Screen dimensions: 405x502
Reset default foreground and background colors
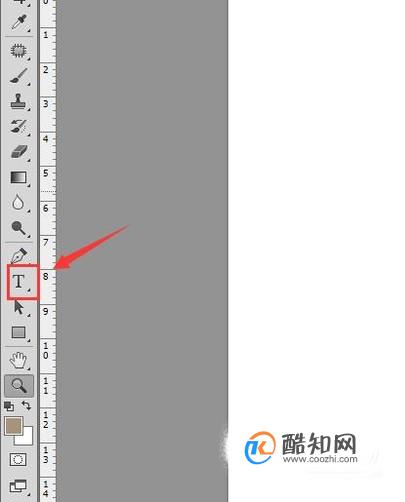[9, 406]
